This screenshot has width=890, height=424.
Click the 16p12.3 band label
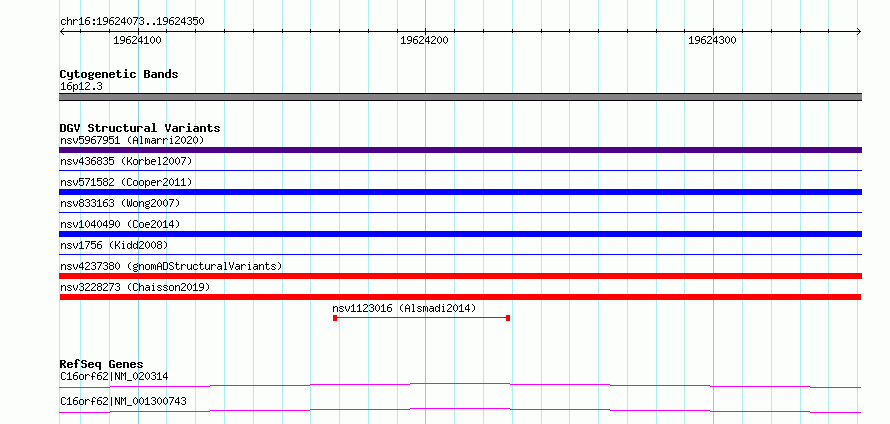pyautogui.click(x=81, y=87)
